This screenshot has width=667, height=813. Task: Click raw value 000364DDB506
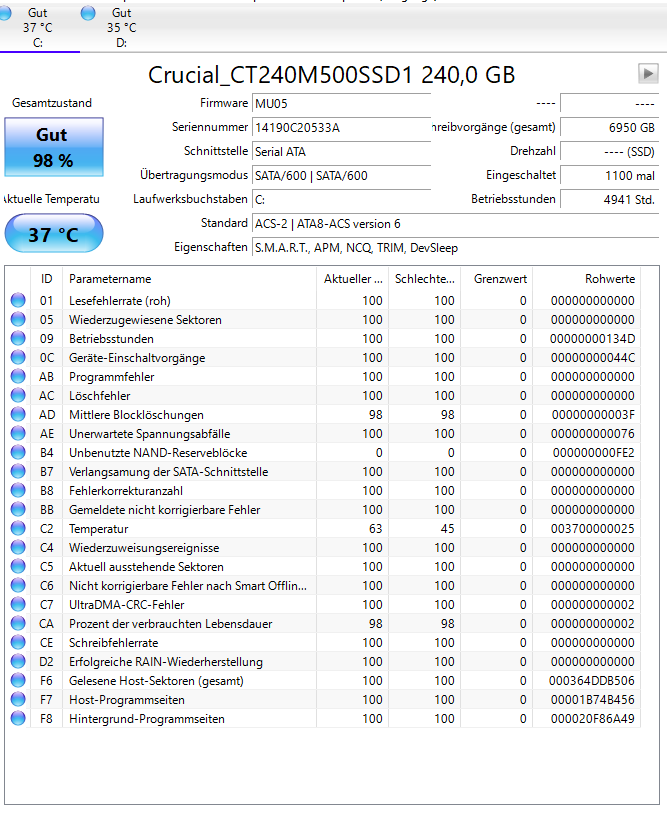pos(592,681)
